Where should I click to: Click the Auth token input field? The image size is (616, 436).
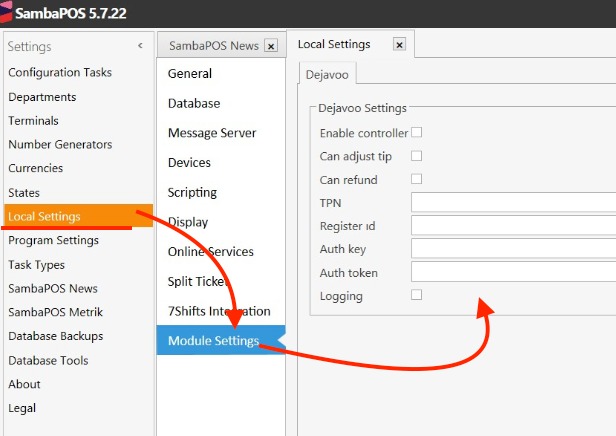[x=513, y=272]
